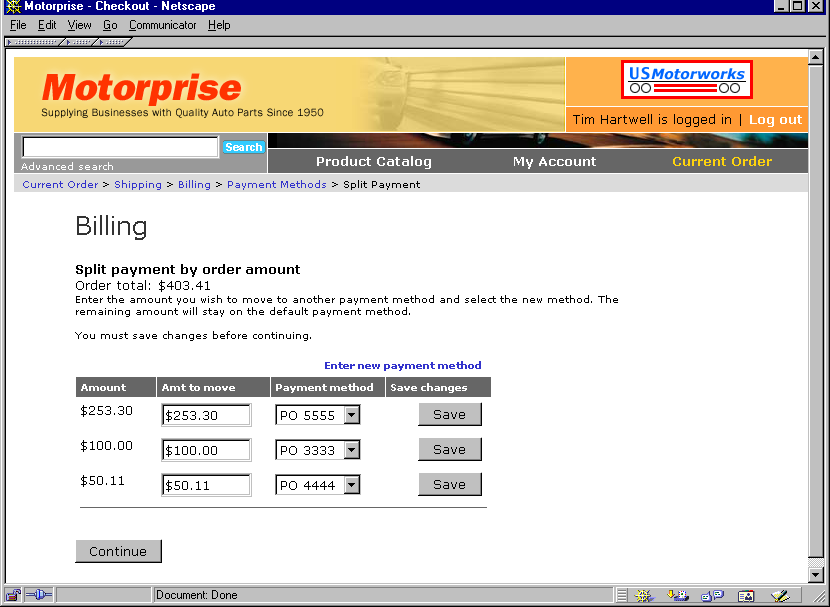Click the USMotorworks logo
Screen dimensions: 830x607
point(687,79)
